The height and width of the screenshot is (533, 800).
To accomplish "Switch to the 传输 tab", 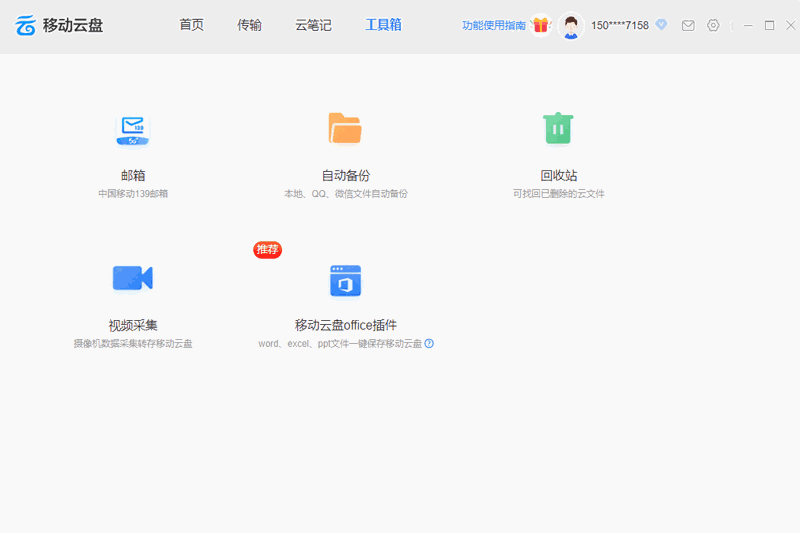I will coord(249,25).
